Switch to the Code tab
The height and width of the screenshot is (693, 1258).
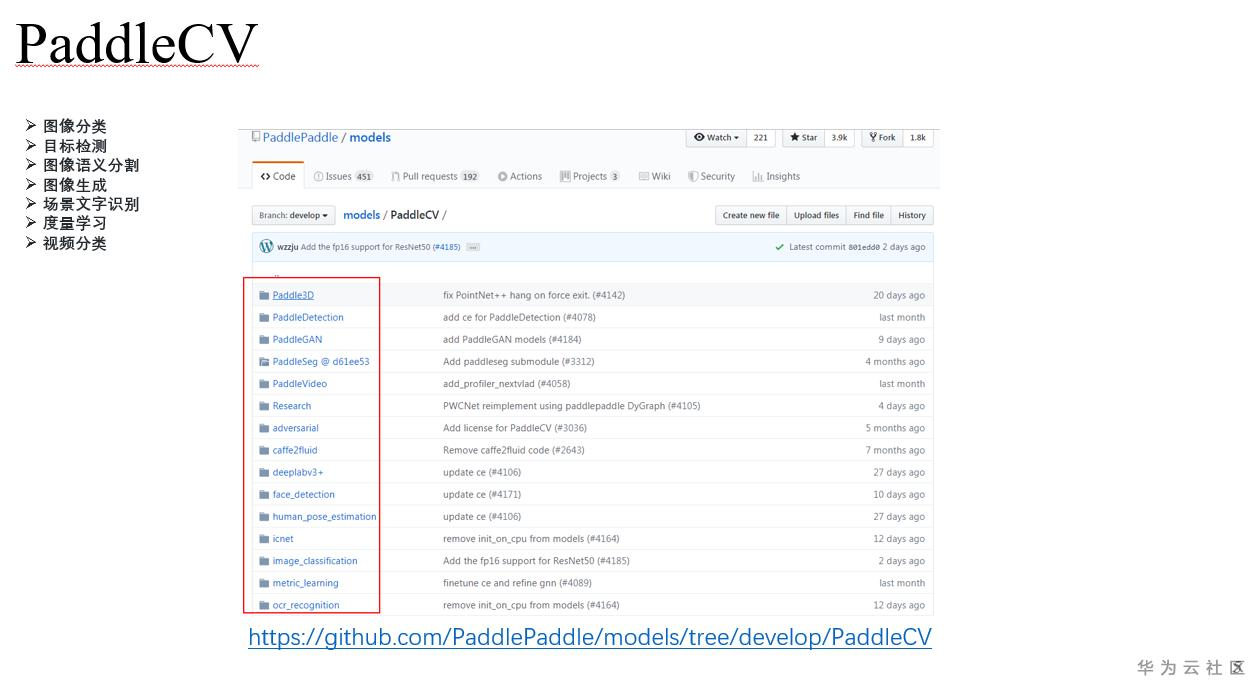(278, 177)
